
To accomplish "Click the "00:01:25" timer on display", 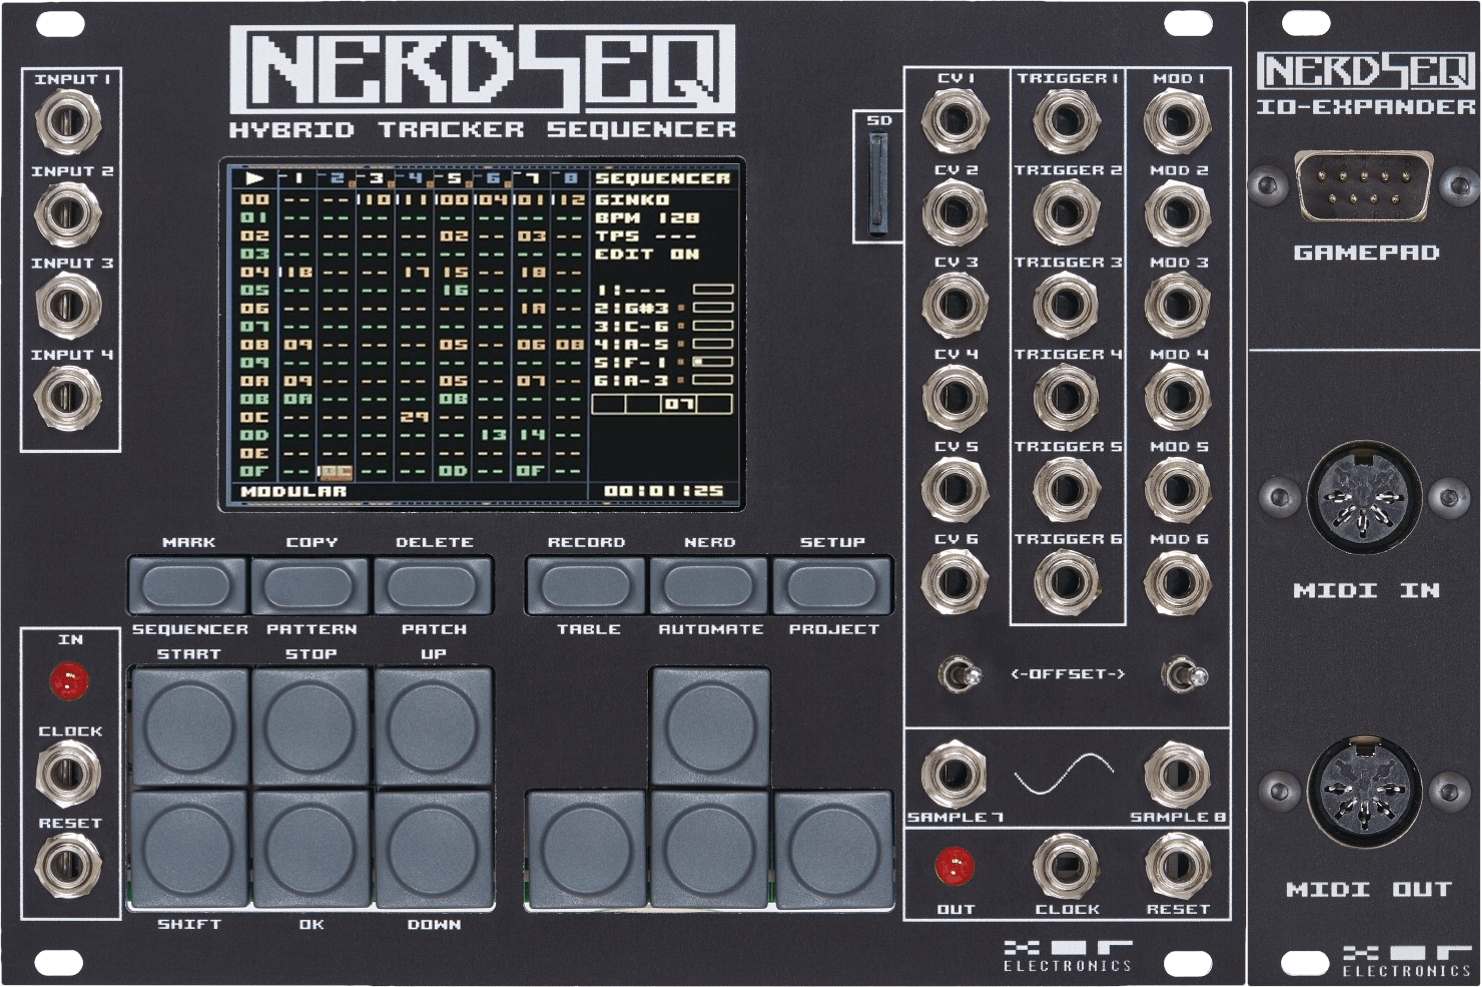I will point(663,491).
